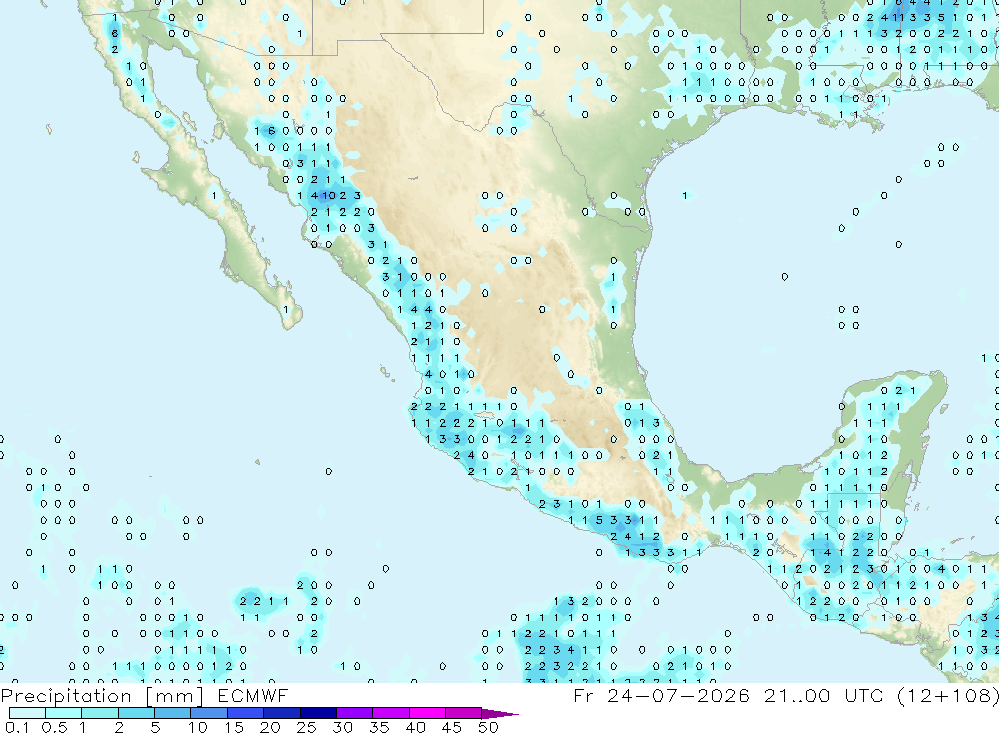Click the 40–45 mm magenta legend swatch
The image size is (1000, 733).
pos(427,713)
